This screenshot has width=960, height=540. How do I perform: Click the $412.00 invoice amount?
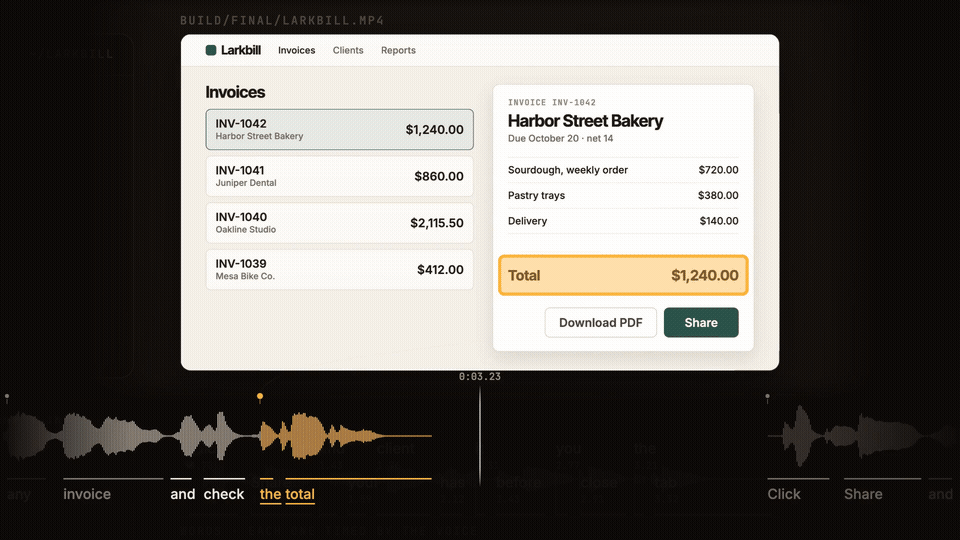[x=440, y=269]
